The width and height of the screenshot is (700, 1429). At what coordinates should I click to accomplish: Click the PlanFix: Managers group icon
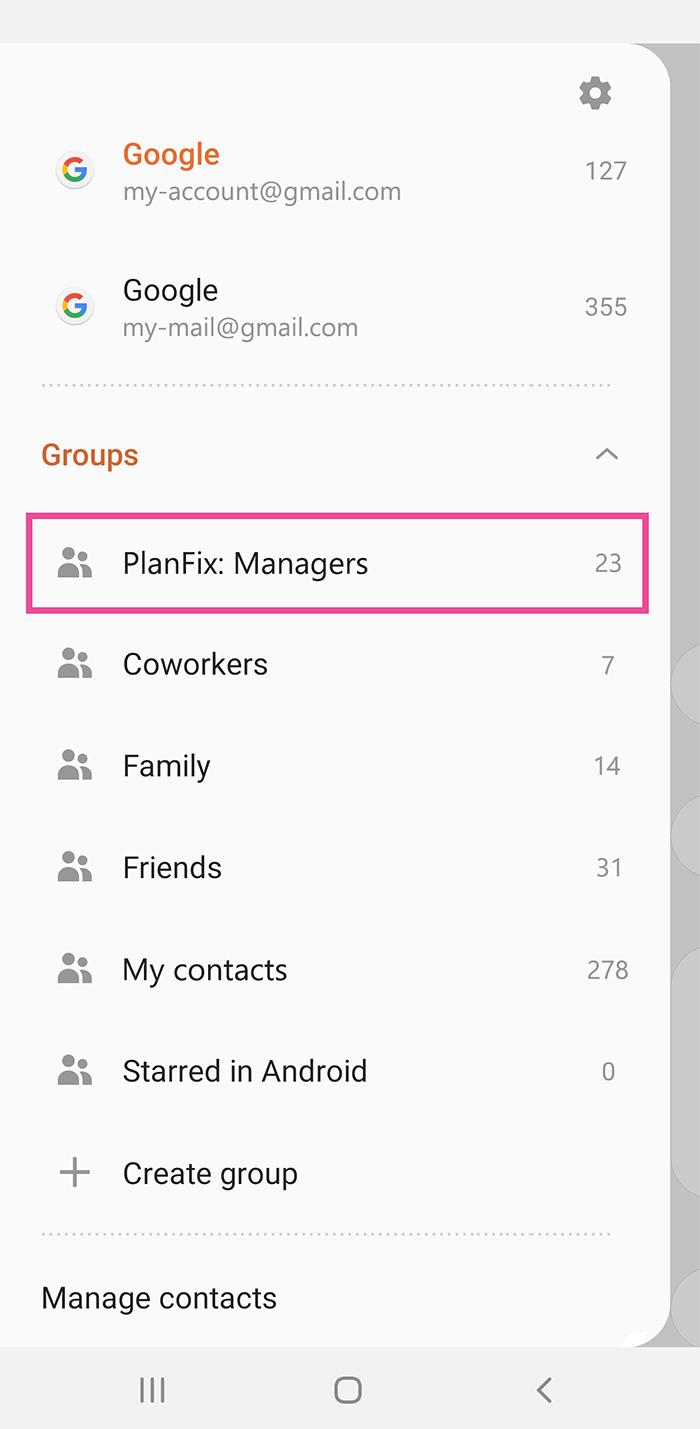point(75,563)
